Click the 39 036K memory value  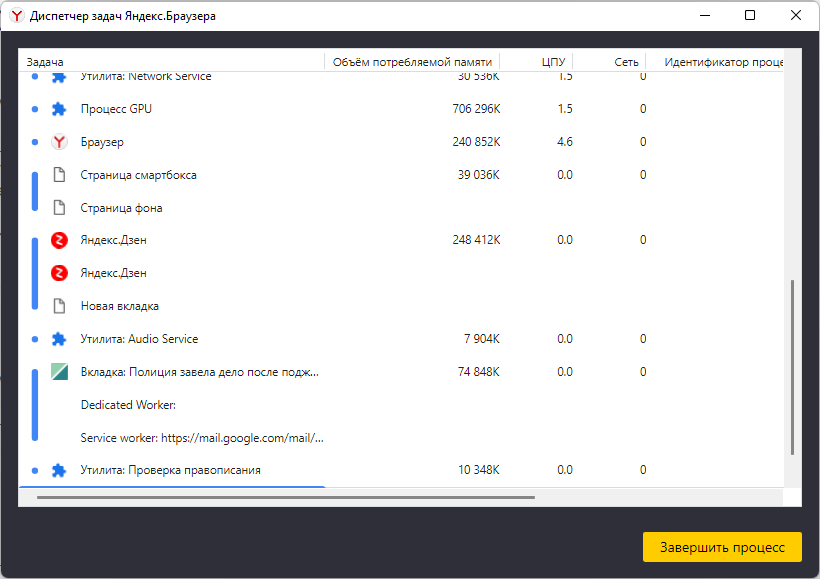click(x=479, y=175)
